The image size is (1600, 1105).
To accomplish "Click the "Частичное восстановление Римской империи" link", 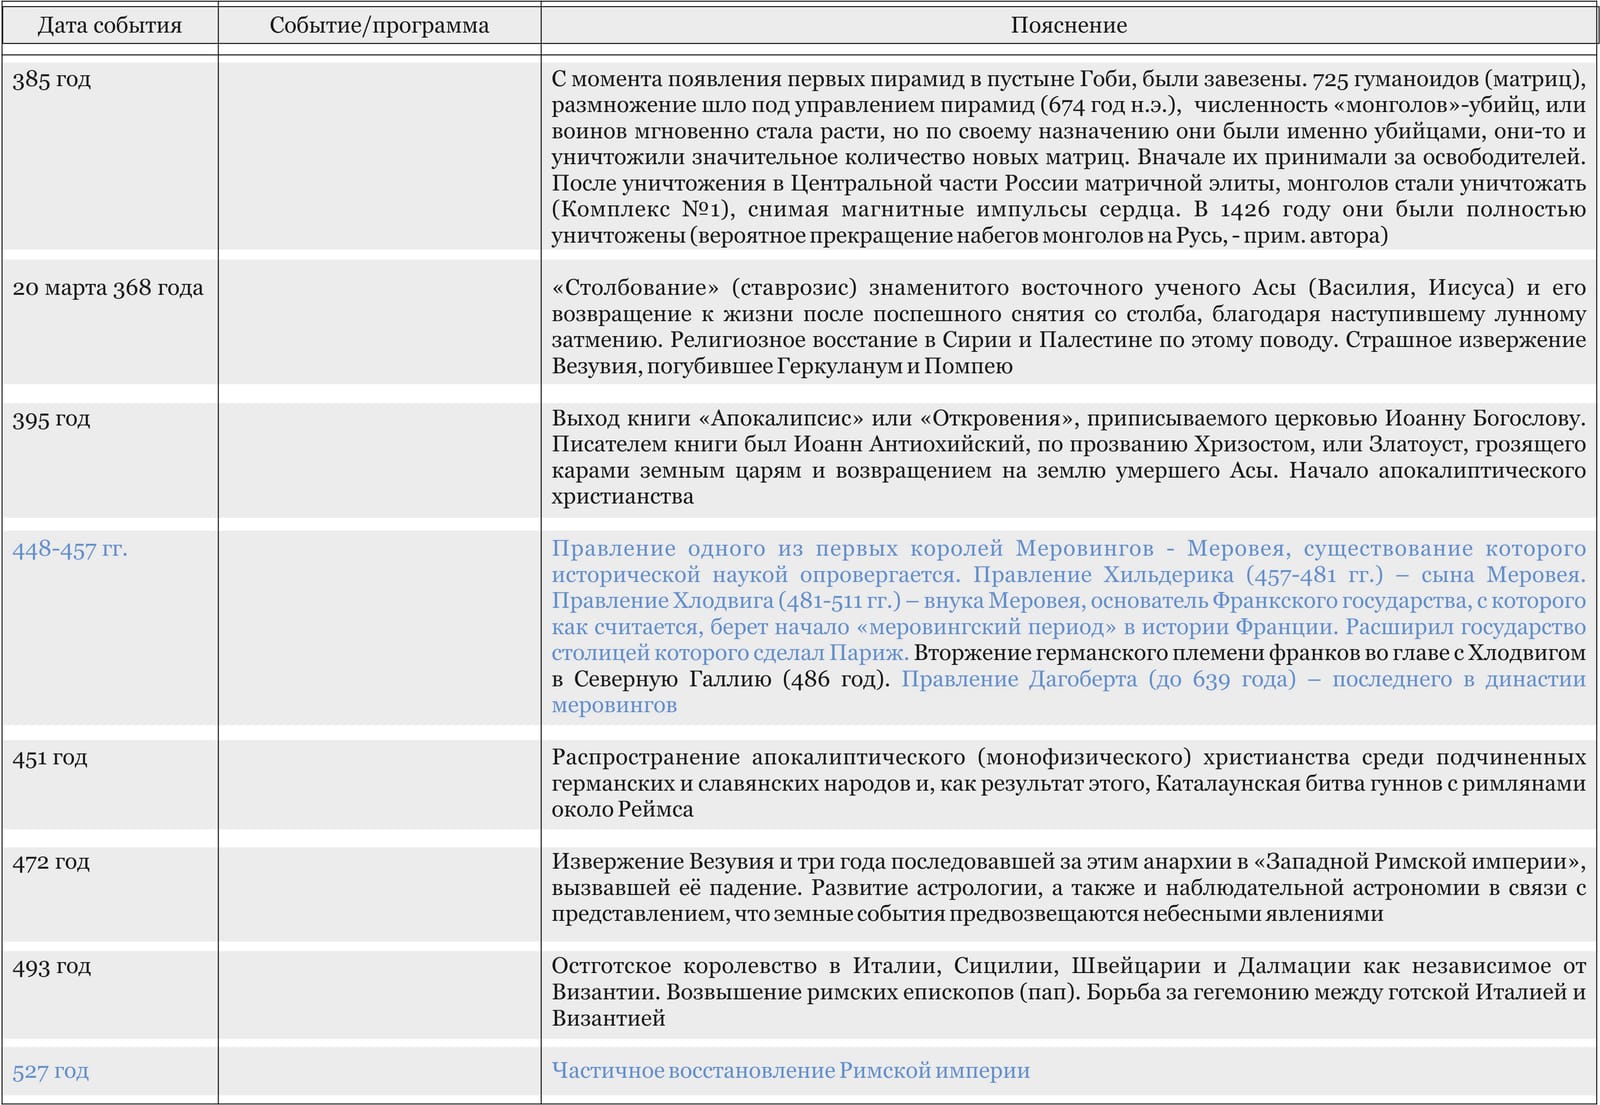I will (x=790, y=1071).
